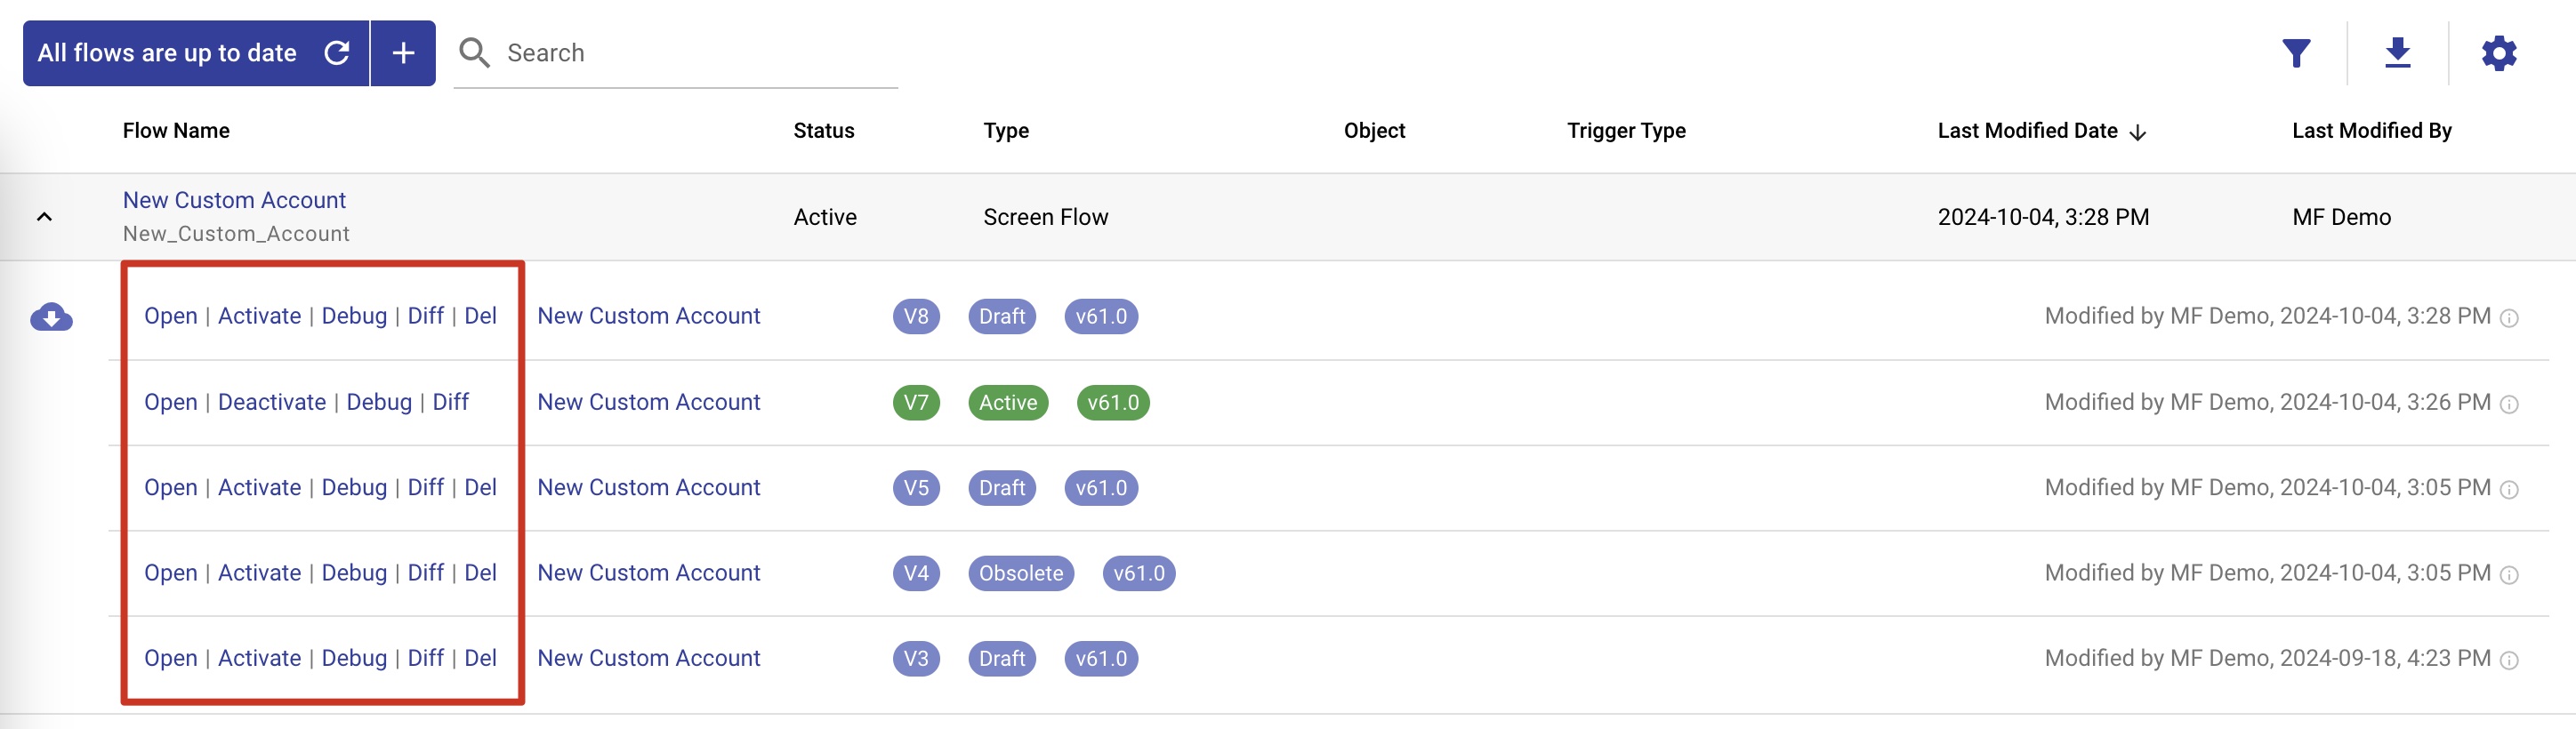This screenshot has height=729, width=2576.
Task: Click the download arrow icon in toolbar
Action: click(x=2397, y=53)
